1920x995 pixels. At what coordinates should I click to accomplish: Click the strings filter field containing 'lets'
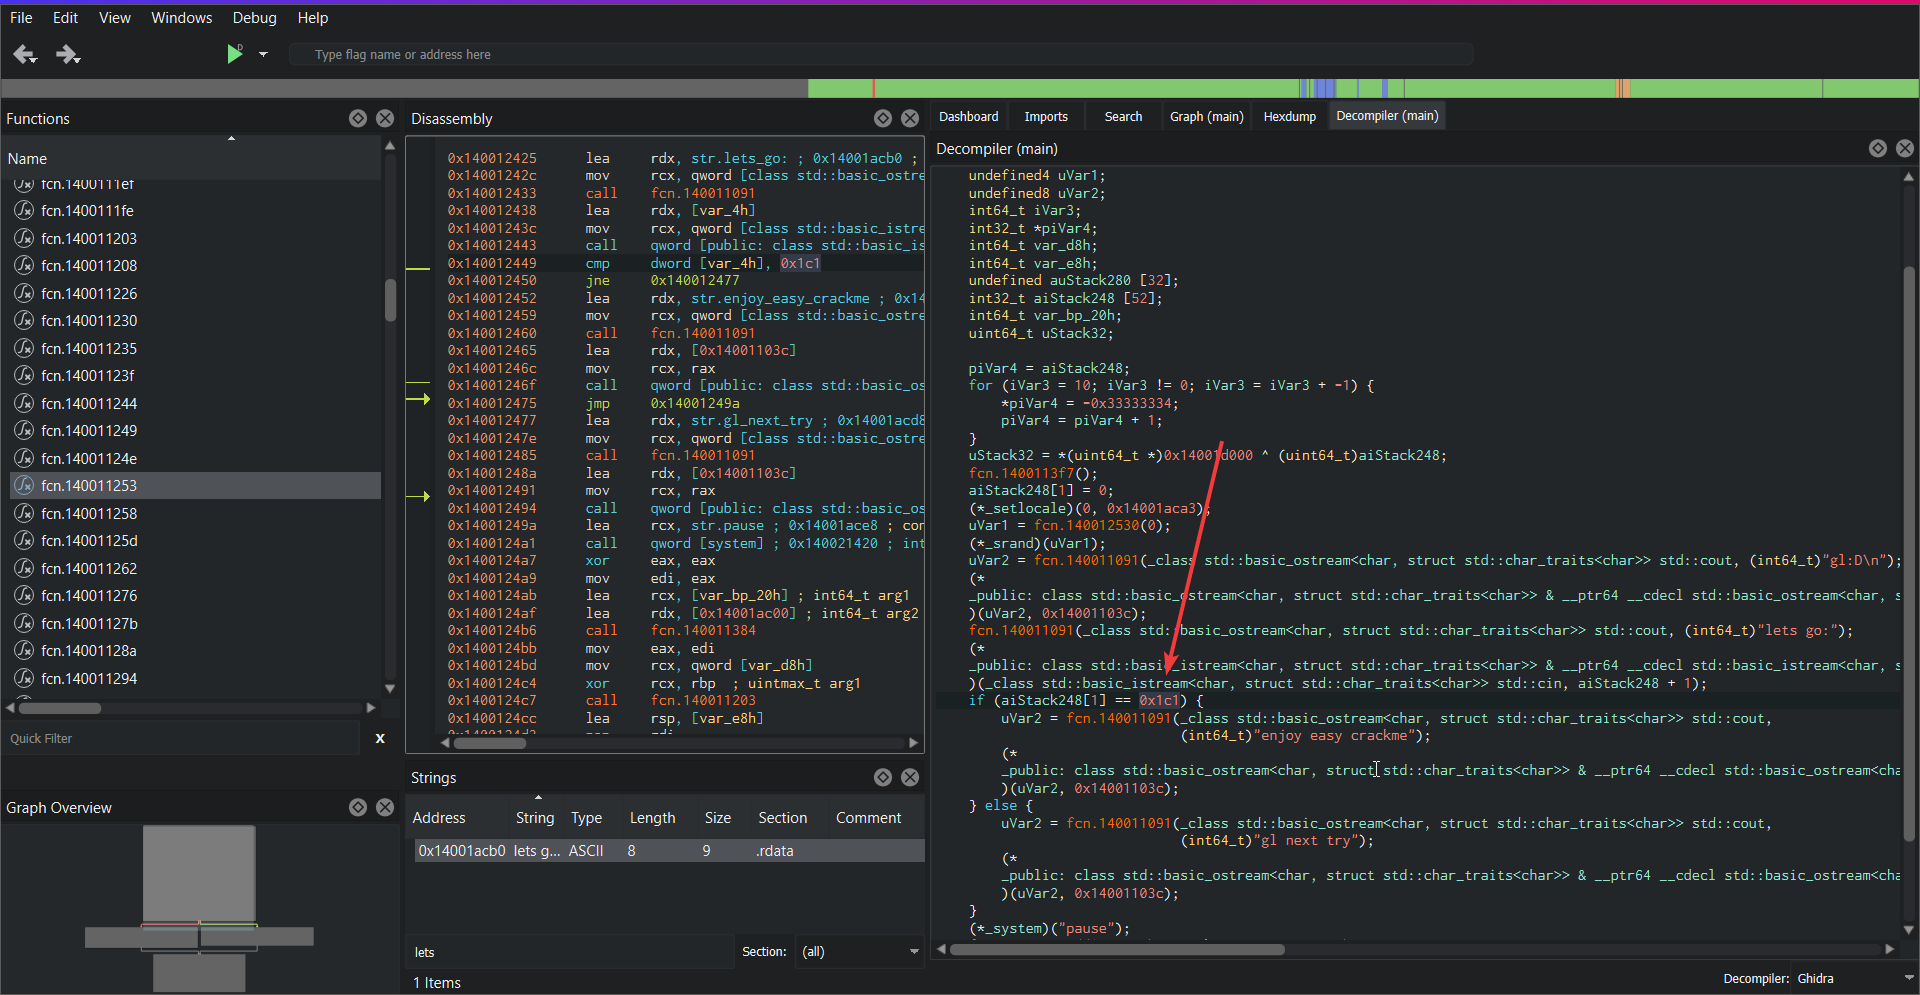572,952
